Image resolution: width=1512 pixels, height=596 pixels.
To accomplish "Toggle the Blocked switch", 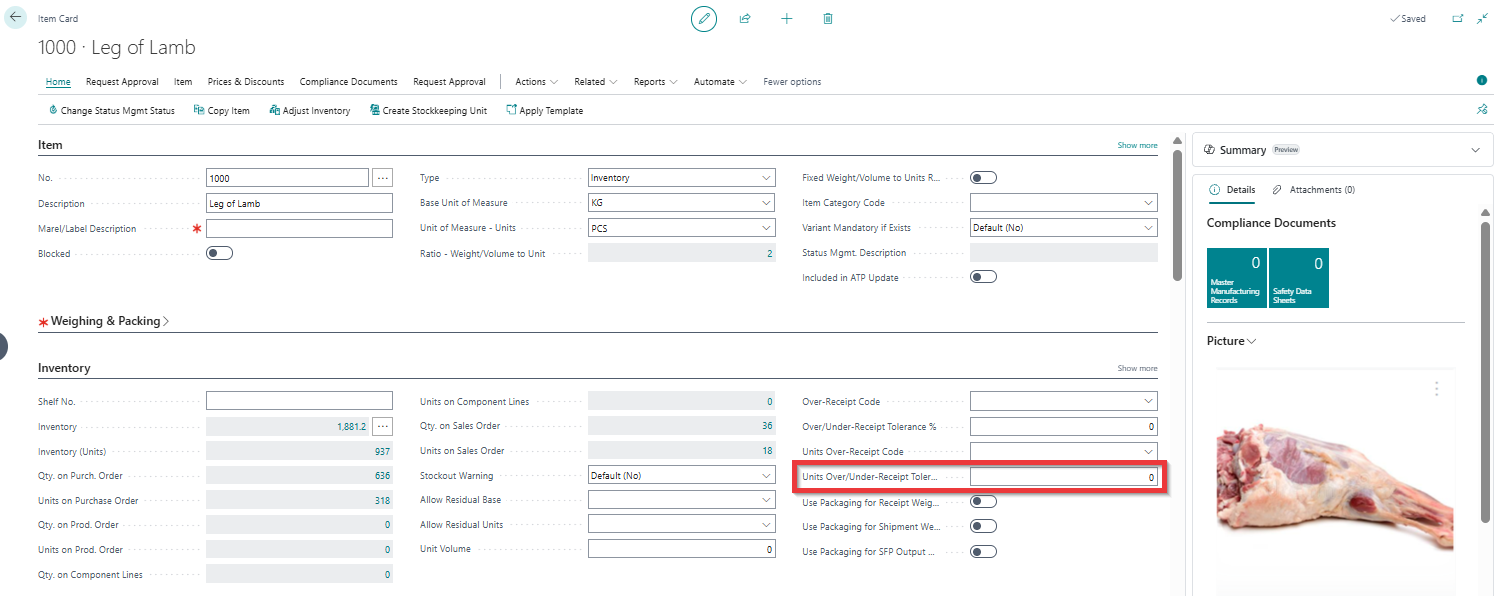I will (219, 253).
